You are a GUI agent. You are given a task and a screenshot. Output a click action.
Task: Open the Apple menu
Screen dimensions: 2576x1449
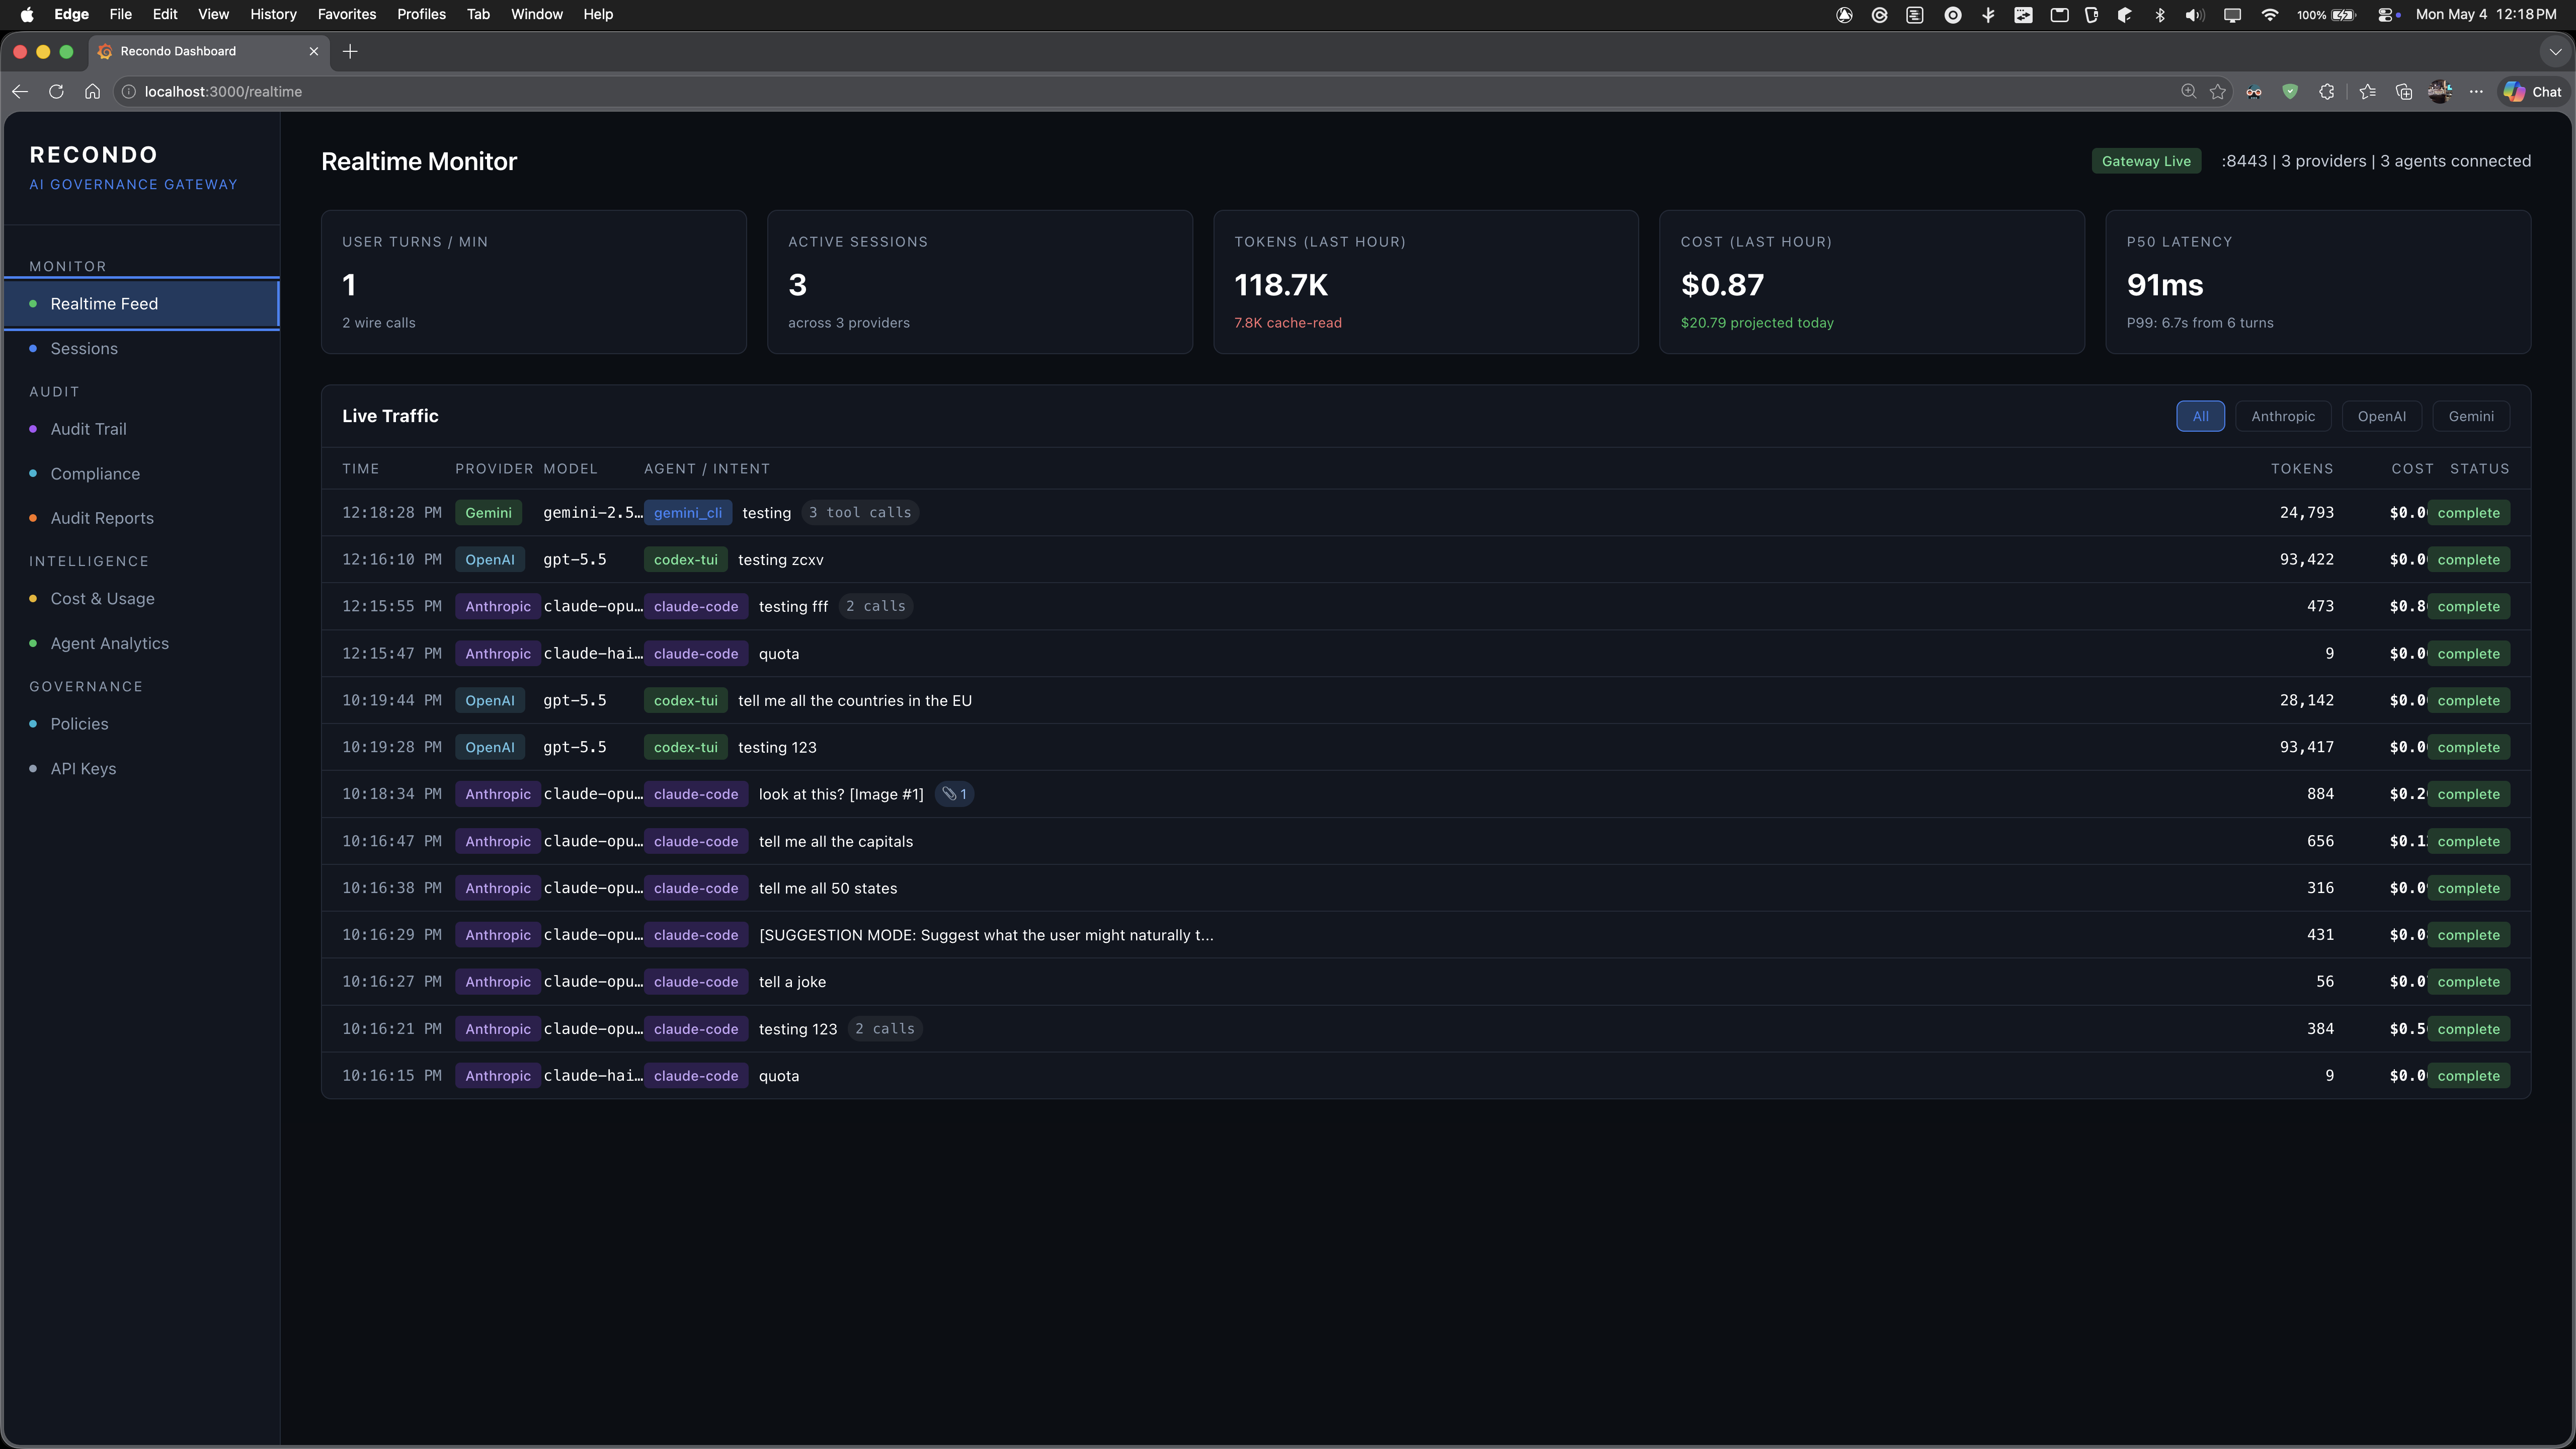pos(27,14)
